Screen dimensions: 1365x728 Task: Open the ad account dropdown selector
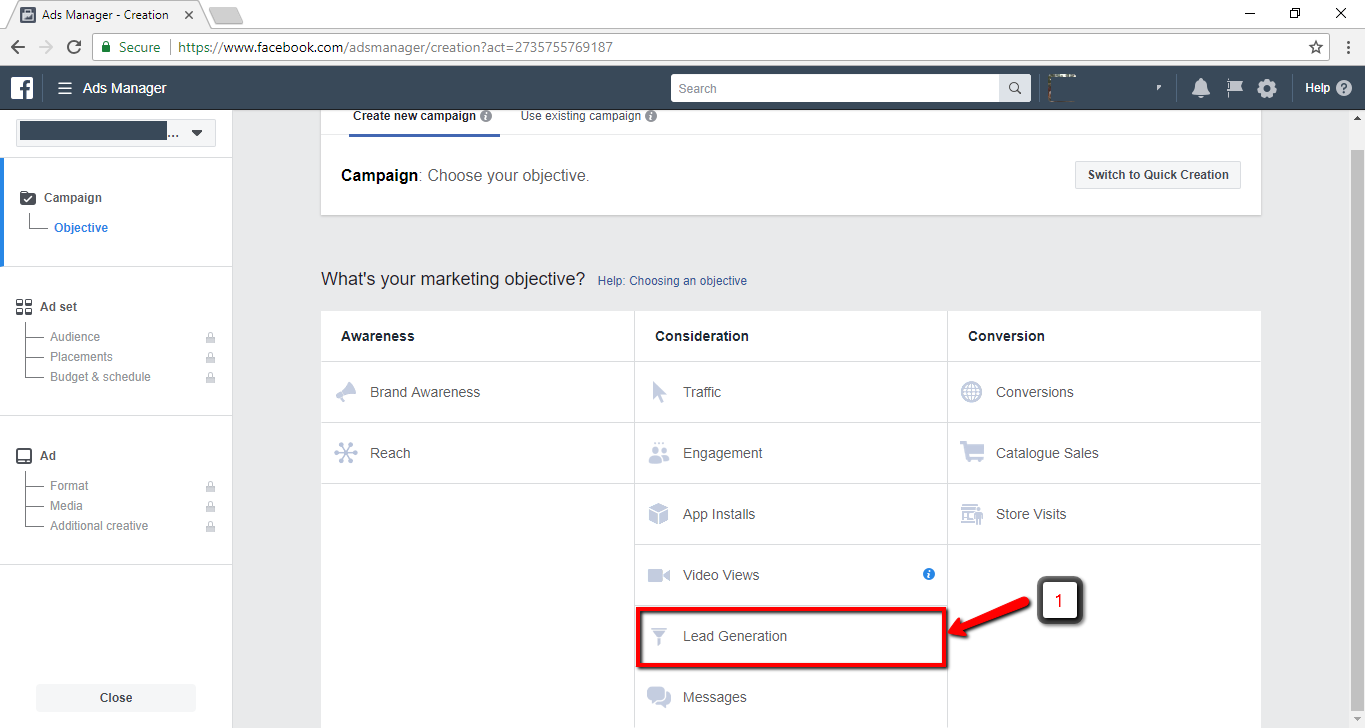tap(116, 132)
